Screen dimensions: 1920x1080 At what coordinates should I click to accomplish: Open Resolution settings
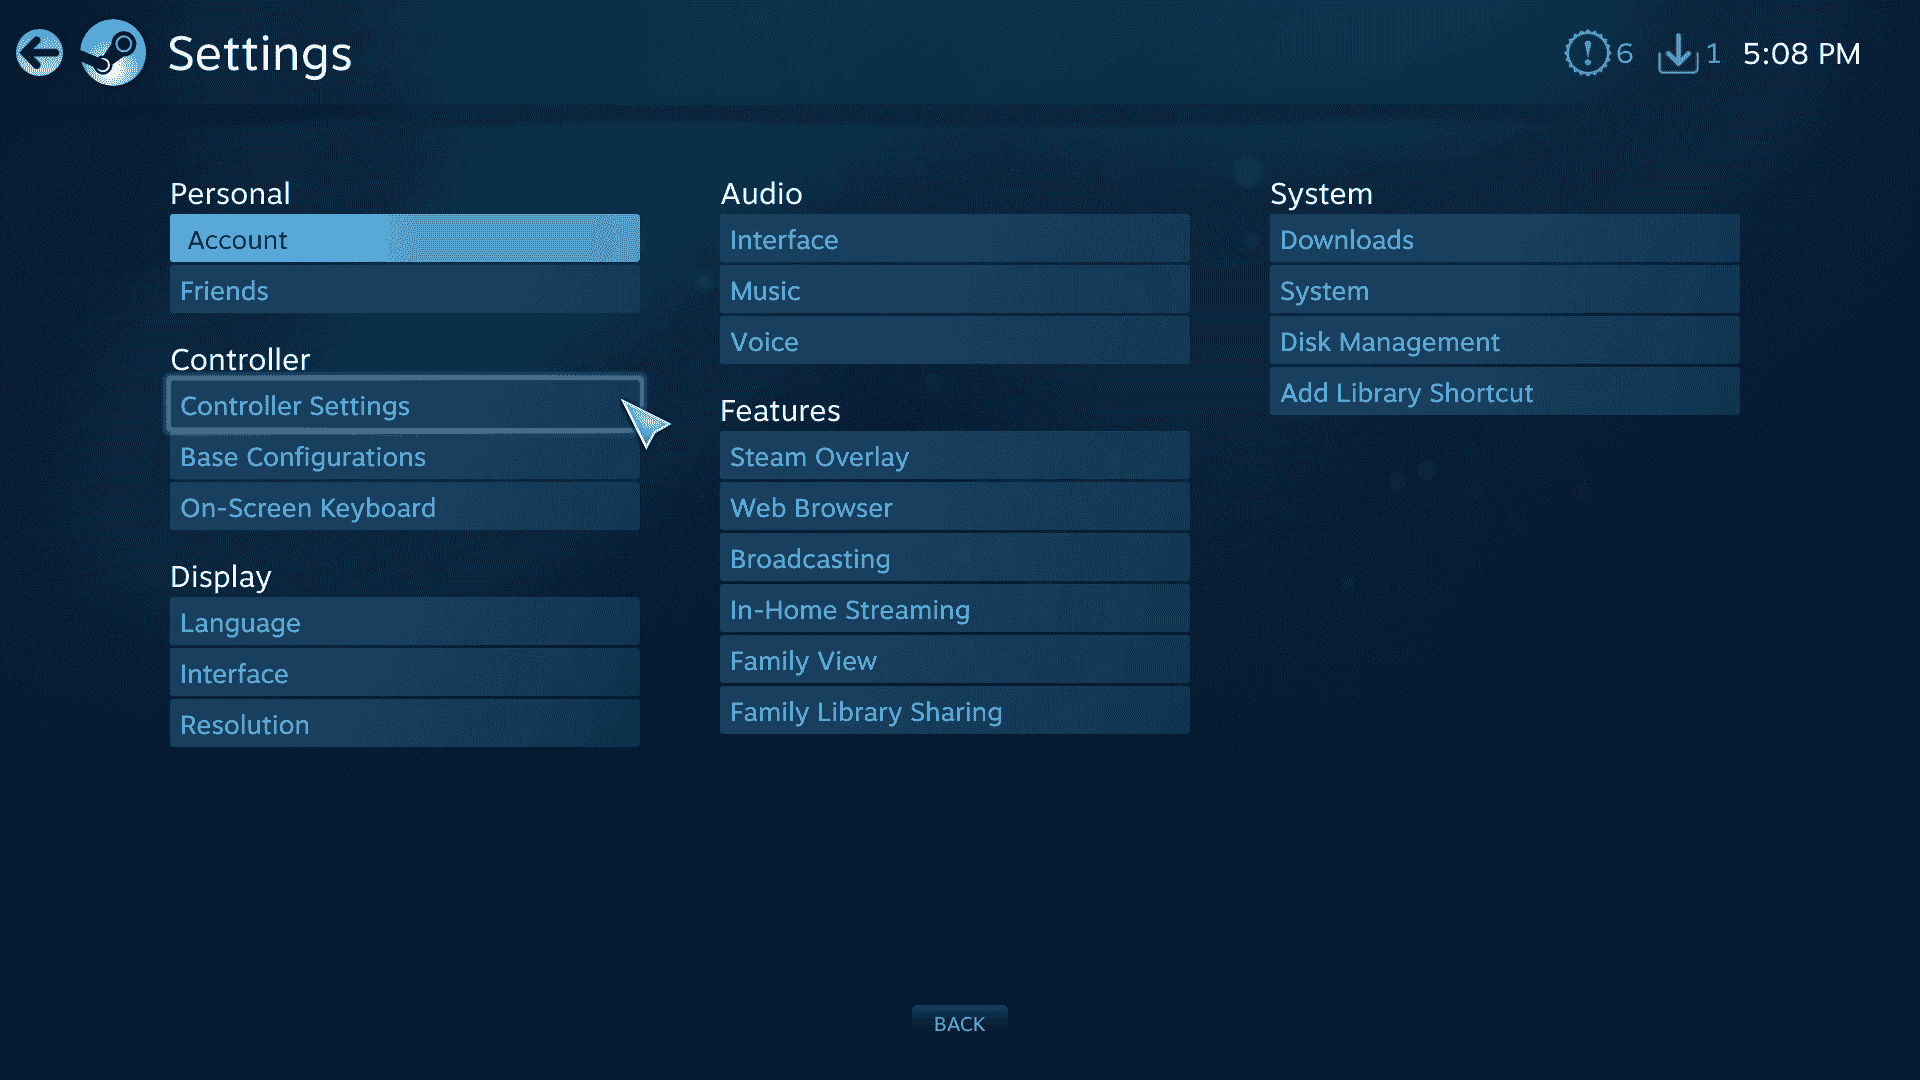coord(405,724)
